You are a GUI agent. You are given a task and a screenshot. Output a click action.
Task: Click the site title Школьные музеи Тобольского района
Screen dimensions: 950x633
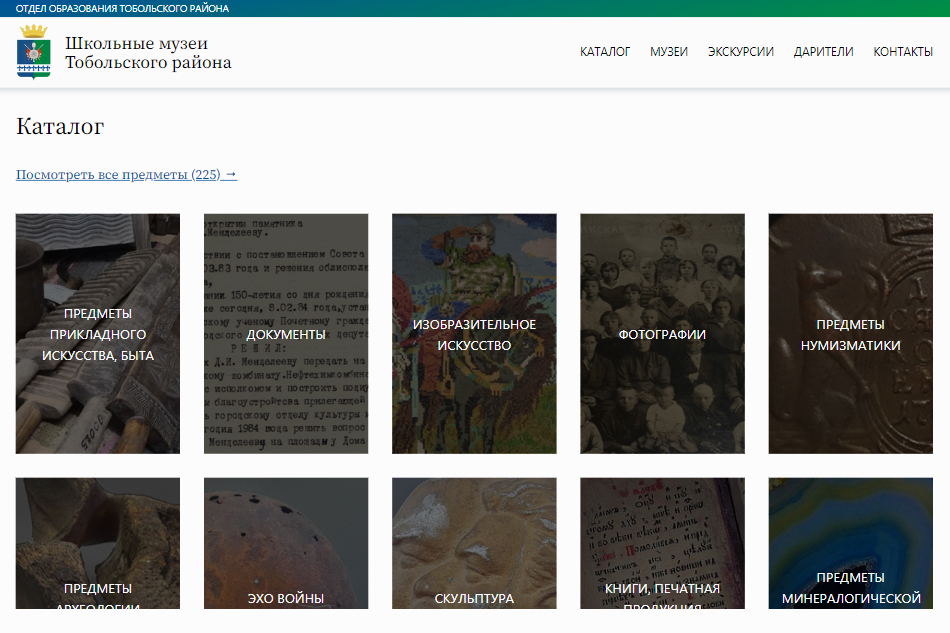tap(148, 53)
